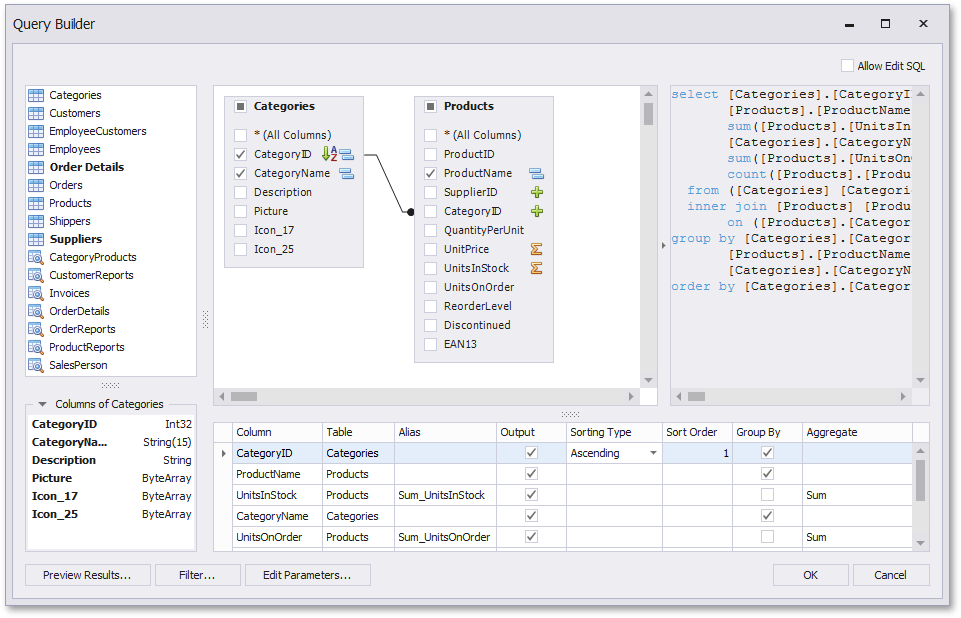Click the grouping icon next to CategoryName
The width and height of the screenshot is (961, 618).
coord(346,172)
